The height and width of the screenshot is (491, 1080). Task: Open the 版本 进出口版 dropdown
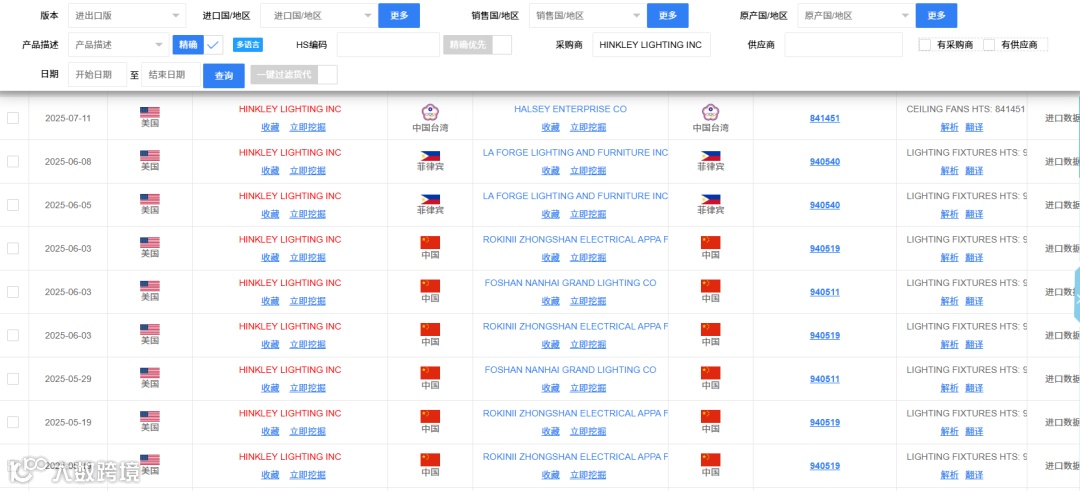point(127,15)
